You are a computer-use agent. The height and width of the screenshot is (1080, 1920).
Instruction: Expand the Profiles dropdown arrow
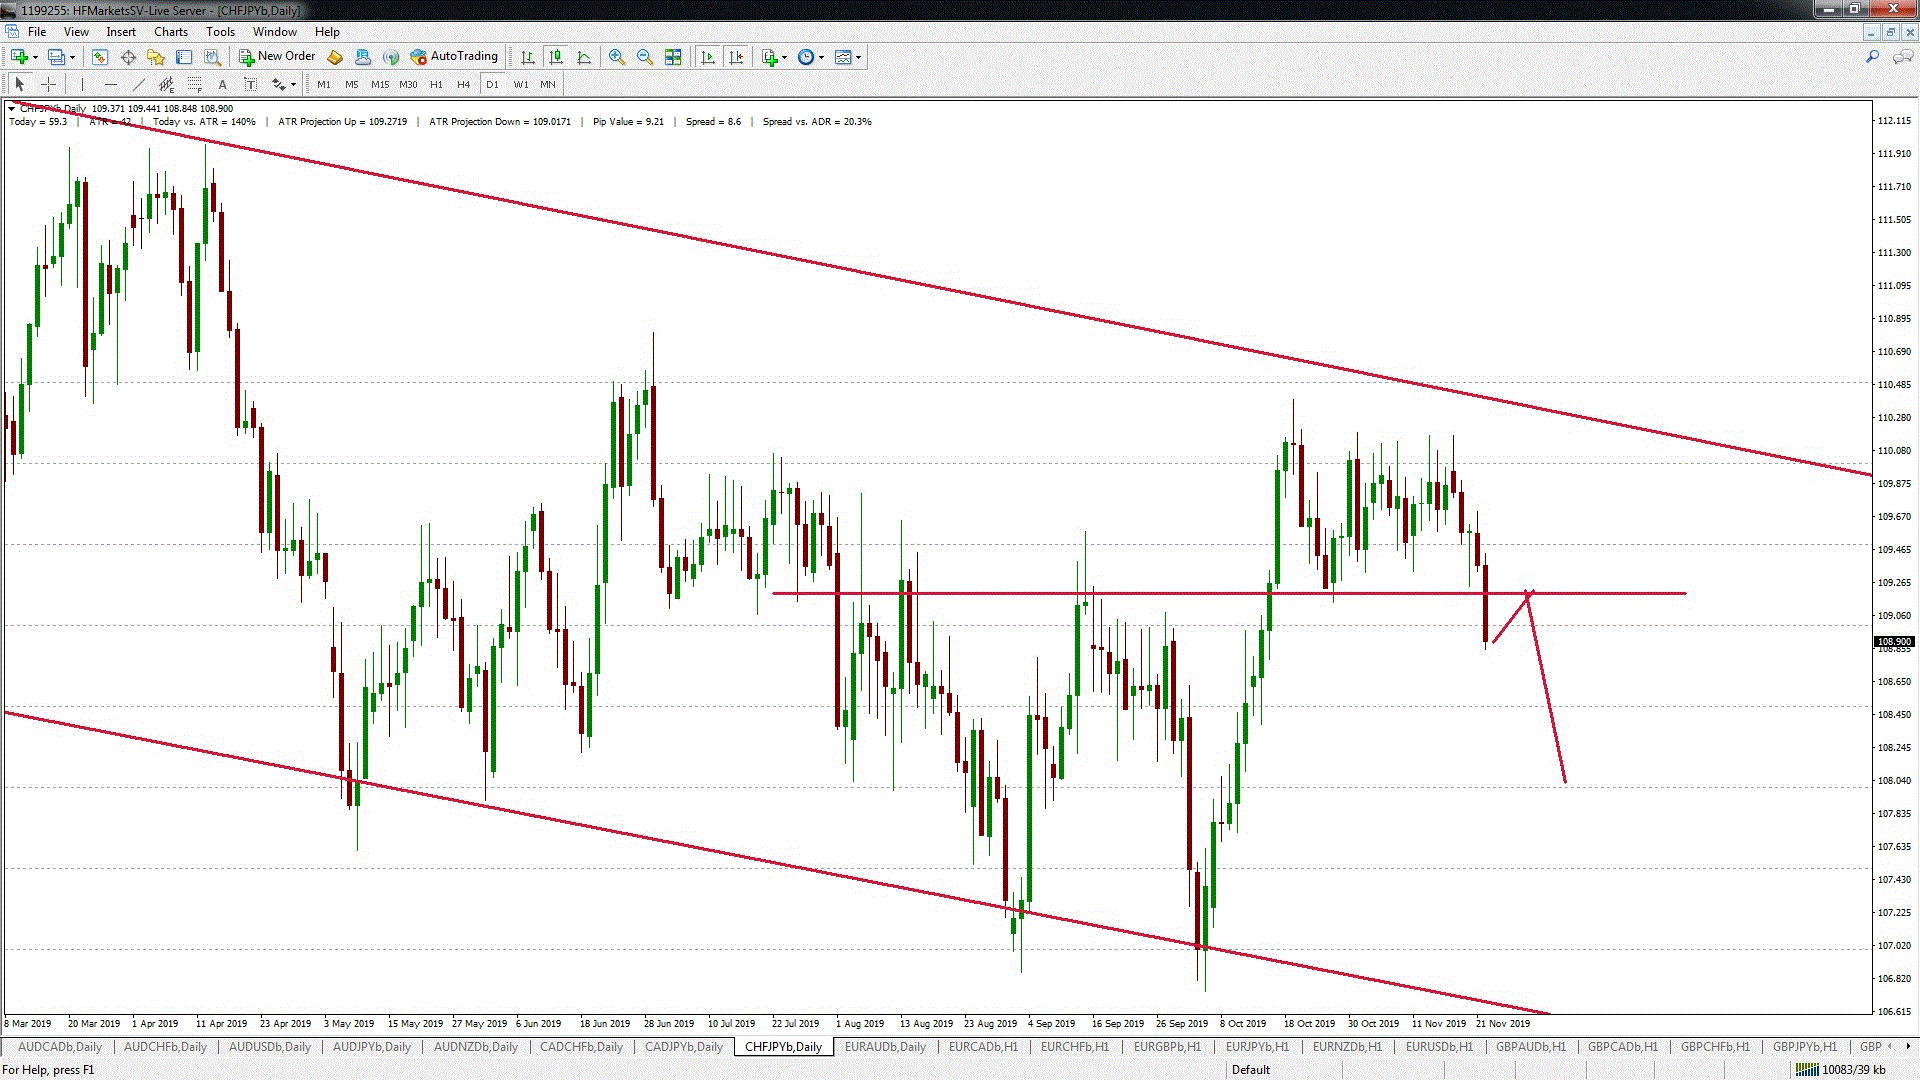(72, 57)
